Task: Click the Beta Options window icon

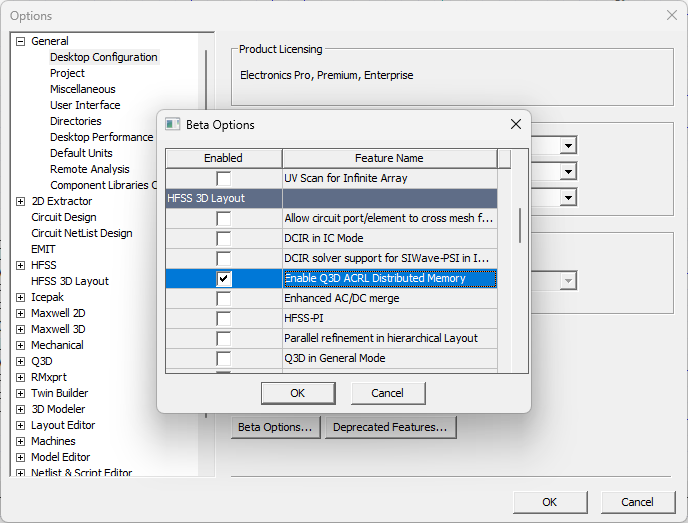Action: click(172, 125)
